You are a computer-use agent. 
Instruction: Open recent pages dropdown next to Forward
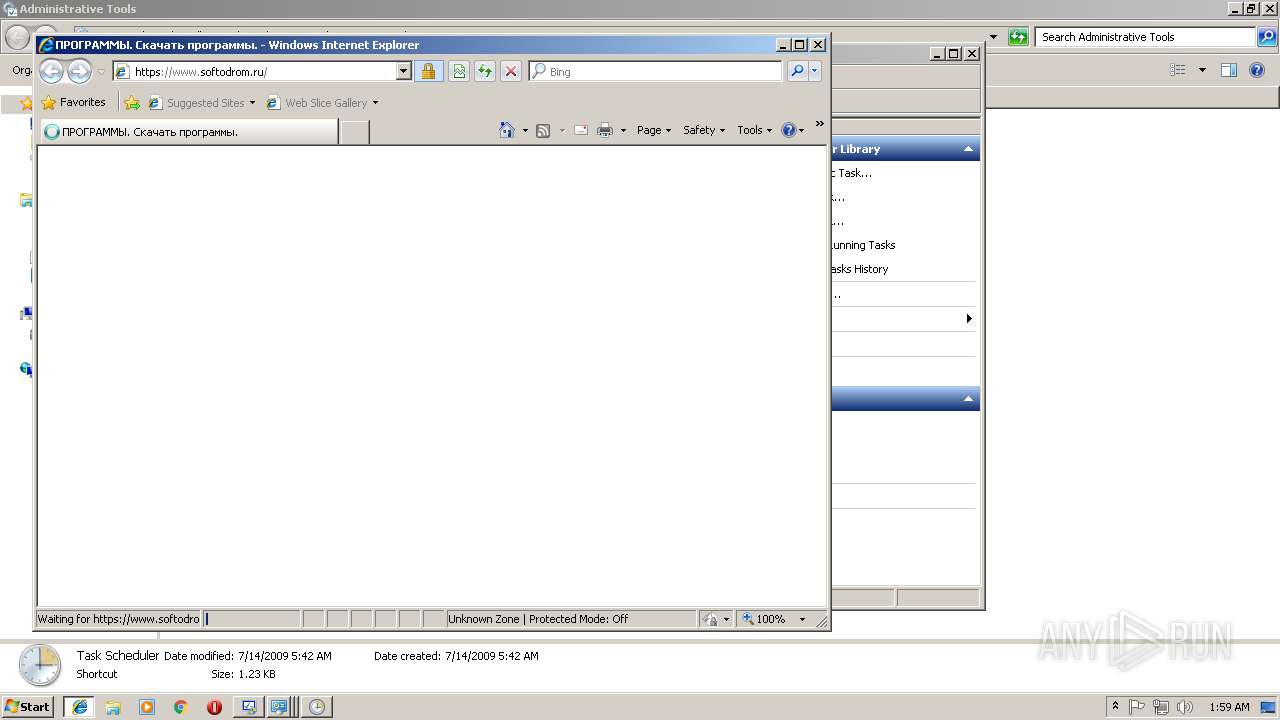click(x=101, y=72)
